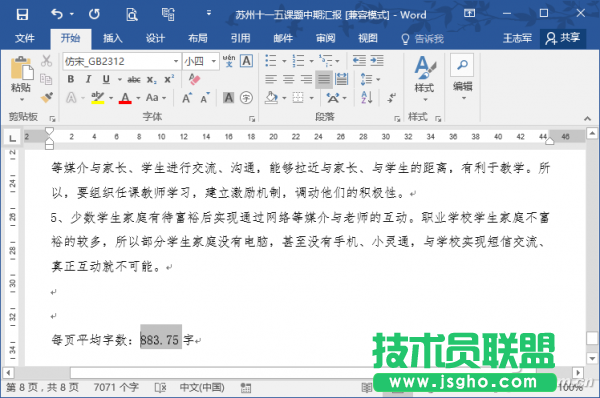Open account name 王志军
This screenshot has width=600, height=398.
click(x=517, y=38)
